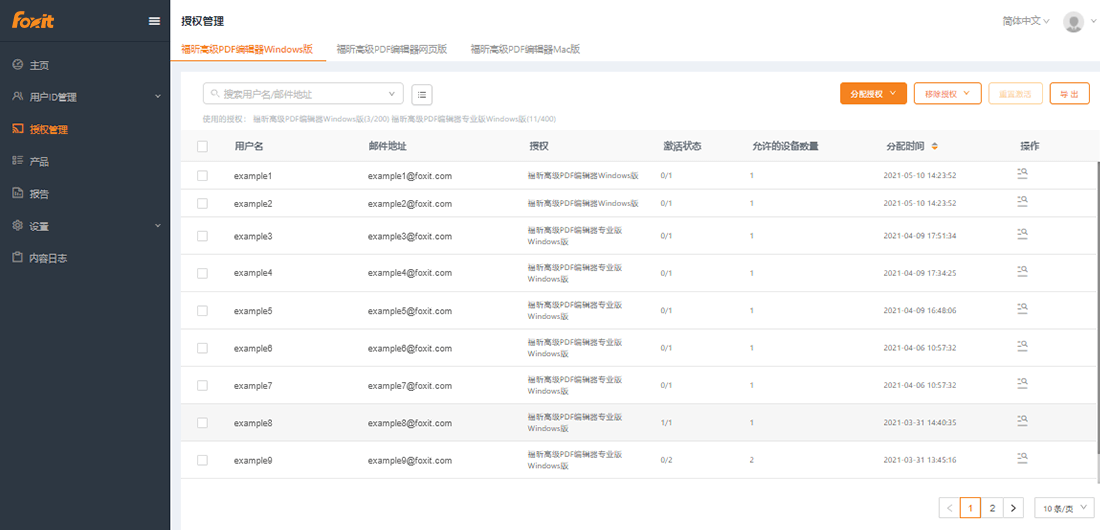View details icon for example6

tap(1022, 347)
